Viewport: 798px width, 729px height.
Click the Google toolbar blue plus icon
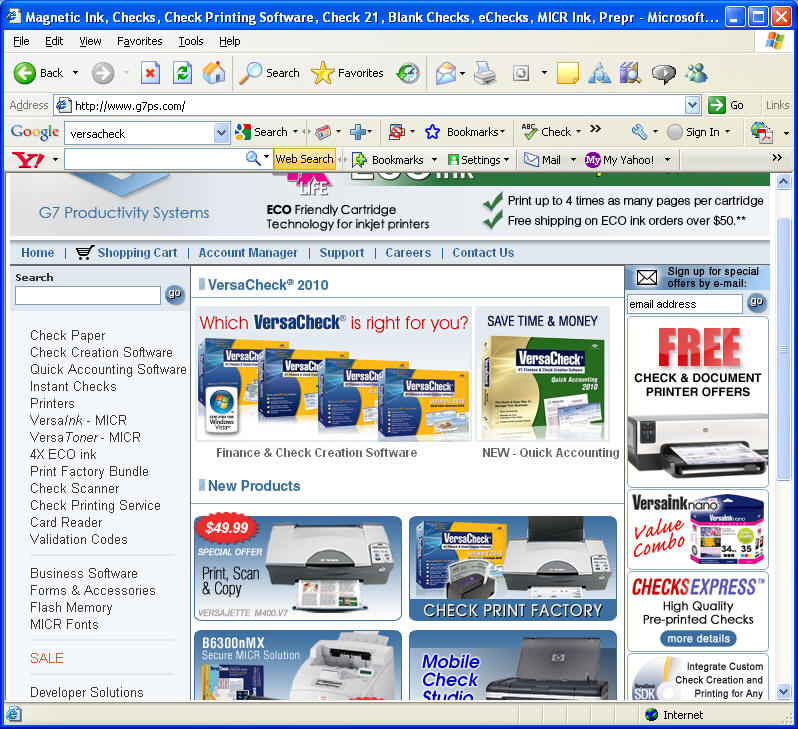tap(357, 132)
